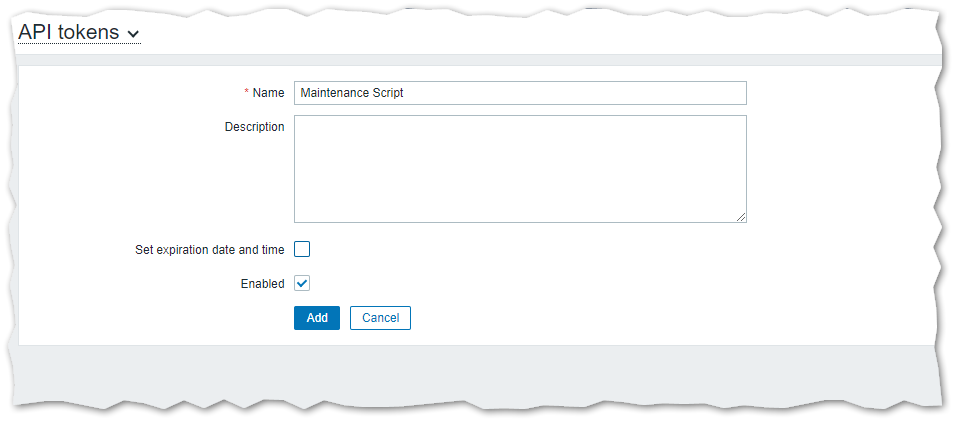Click the Description box resize handle
The height and width of the screenshot is (421, 955).
tap(741, 217)
